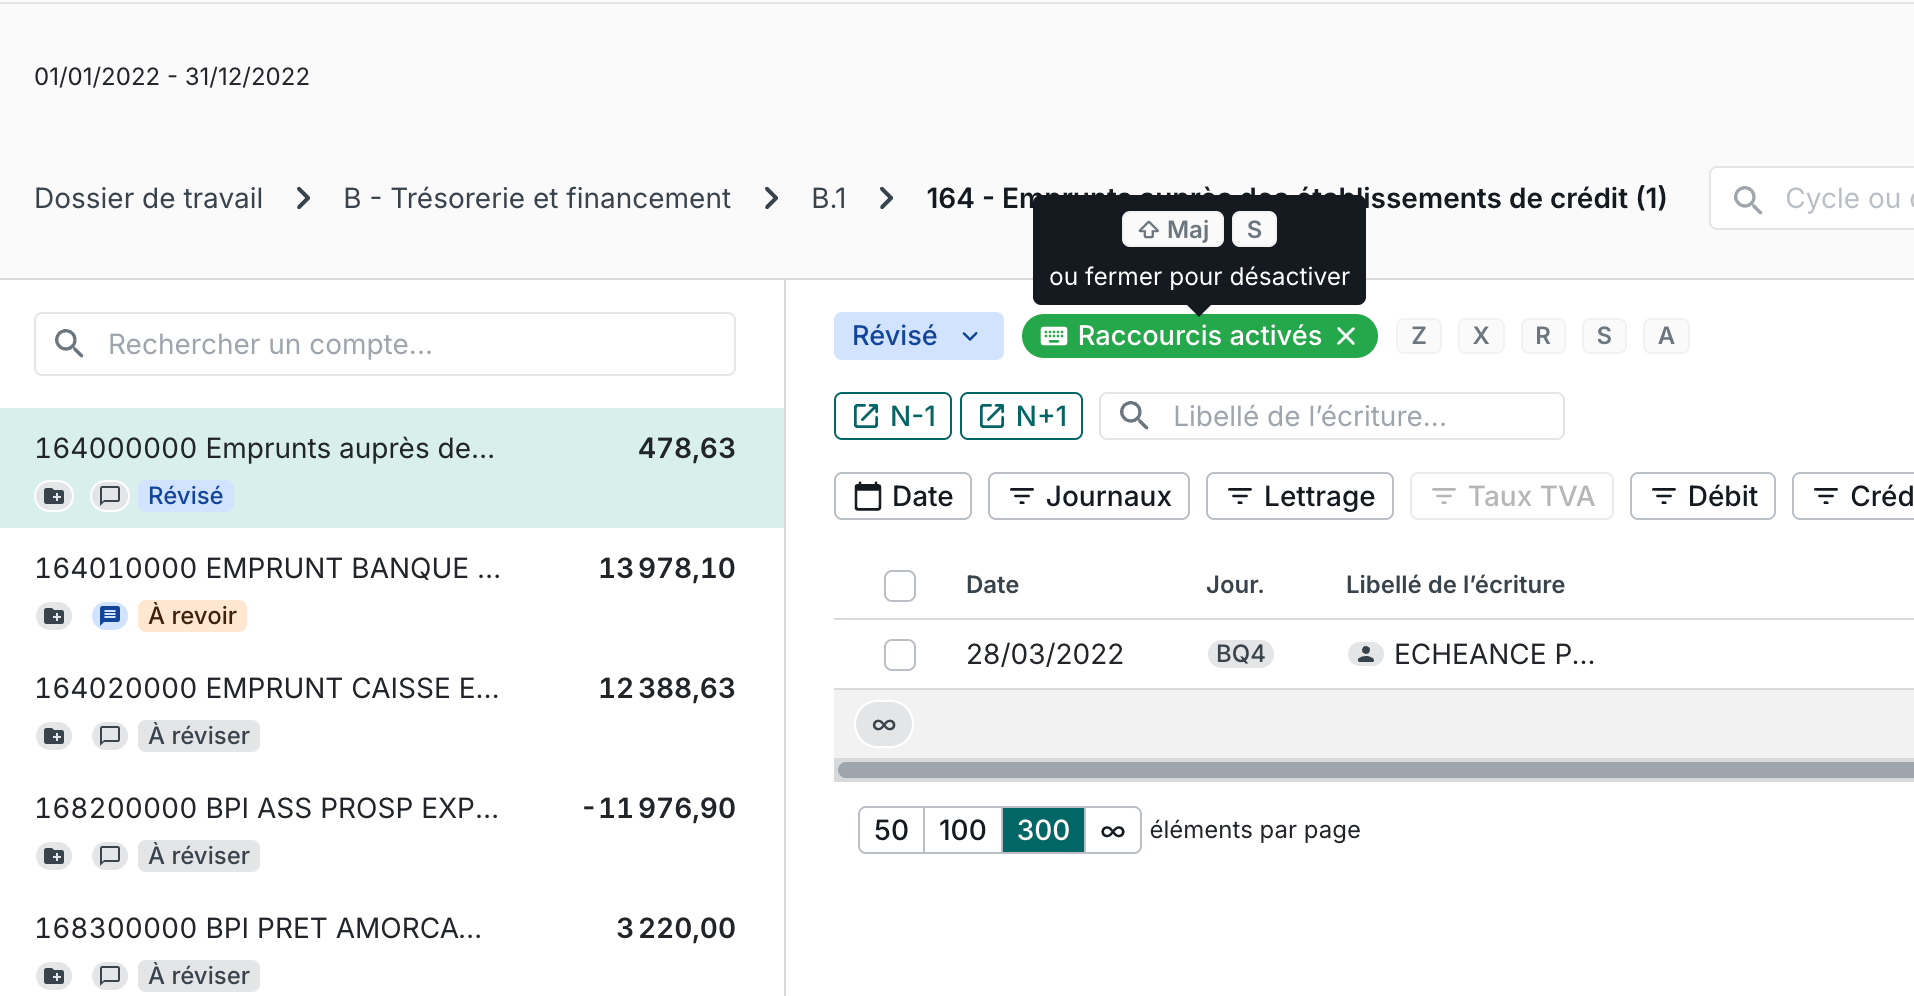Expand the Révisé status dropdown
This screenshot has height=996, width=1914.
click(x=918, y=336)
